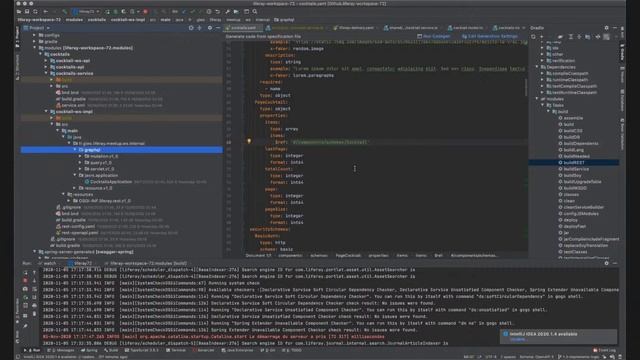Expand compileClasspath in Gradle panel

(542, 73)
